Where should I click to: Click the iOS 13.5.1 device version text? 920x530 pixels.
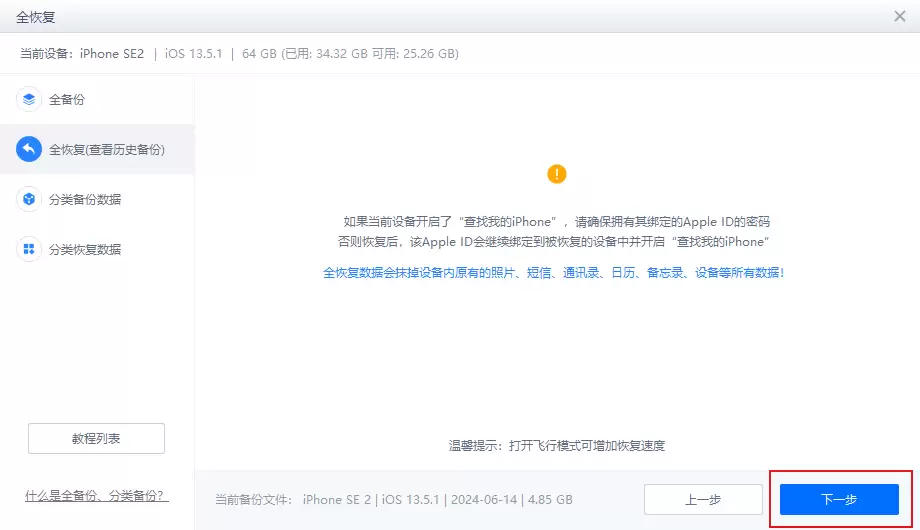pos(194,53)
